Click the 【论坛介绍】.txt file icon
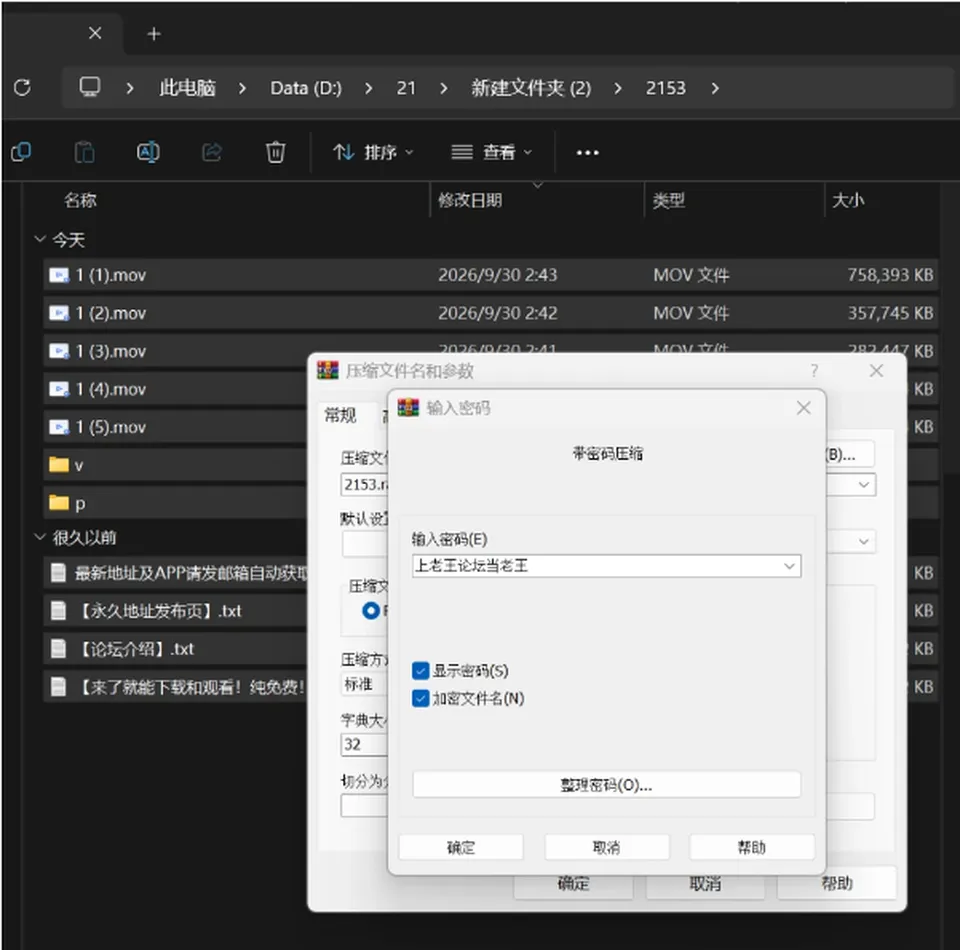This screenshot has width=960, height=950. [58, 649]
